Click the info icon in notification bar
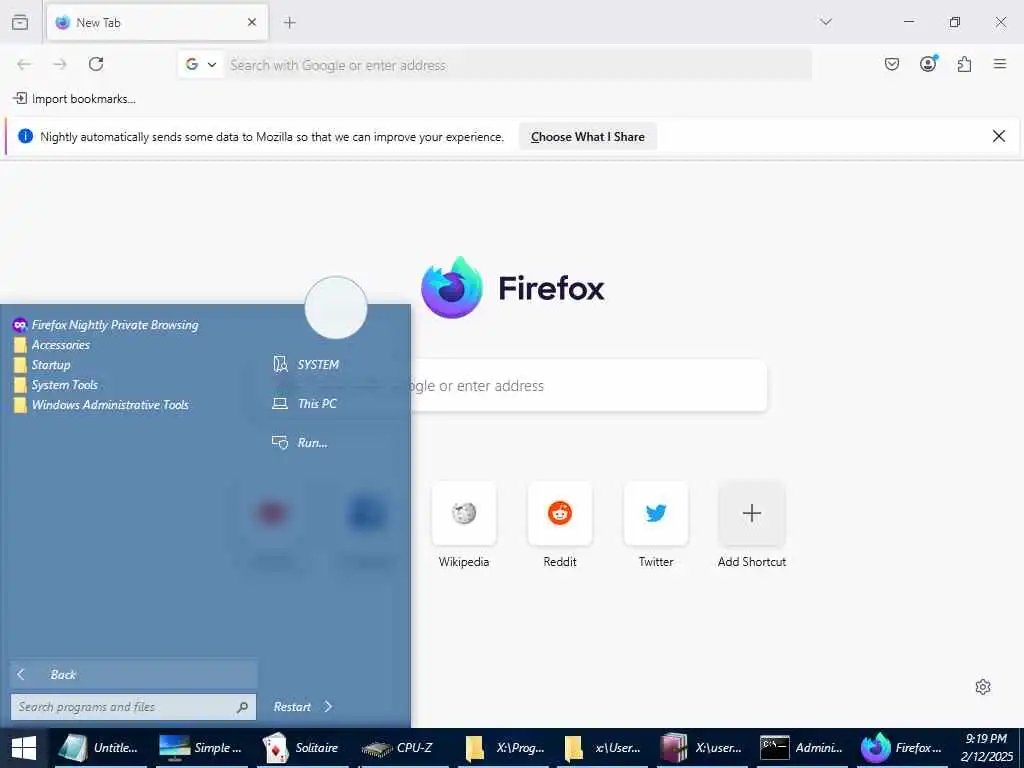The height and width of the screenshot is (768, 1024). tap(25, 136)
